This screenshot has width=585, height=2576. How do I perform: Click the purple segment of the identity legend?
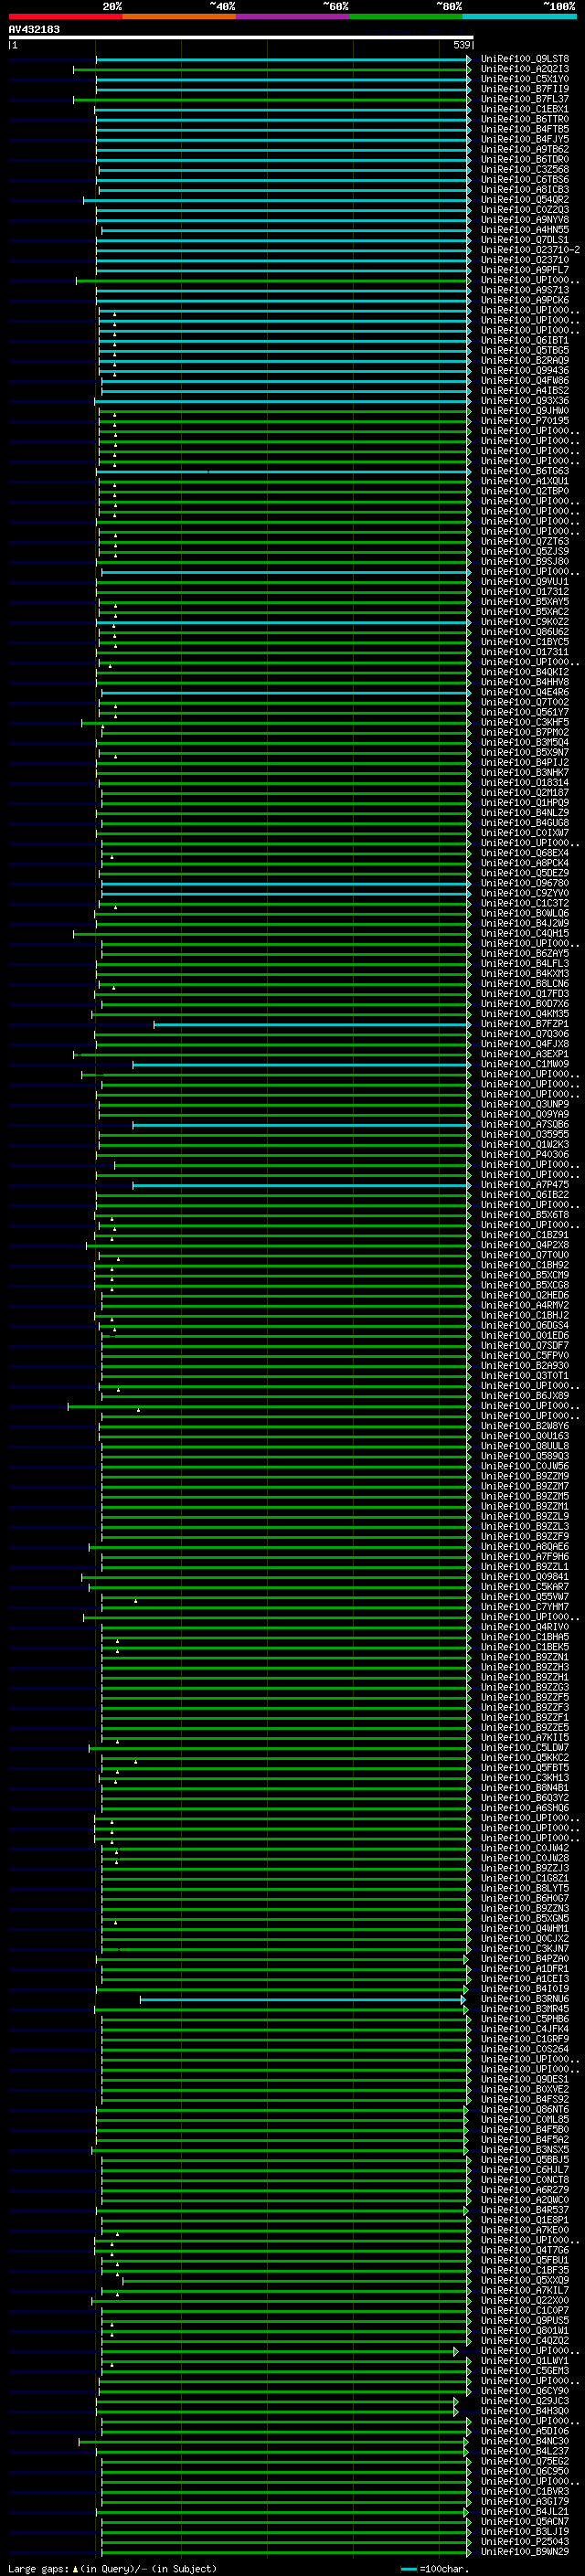click(x=293, y=16)
